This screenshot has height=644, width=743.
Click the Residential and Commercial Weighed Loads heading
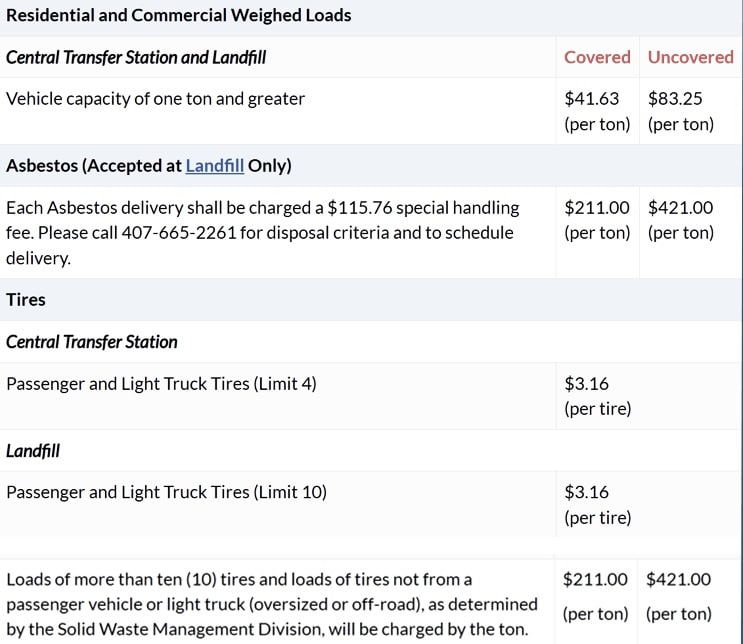178,16
